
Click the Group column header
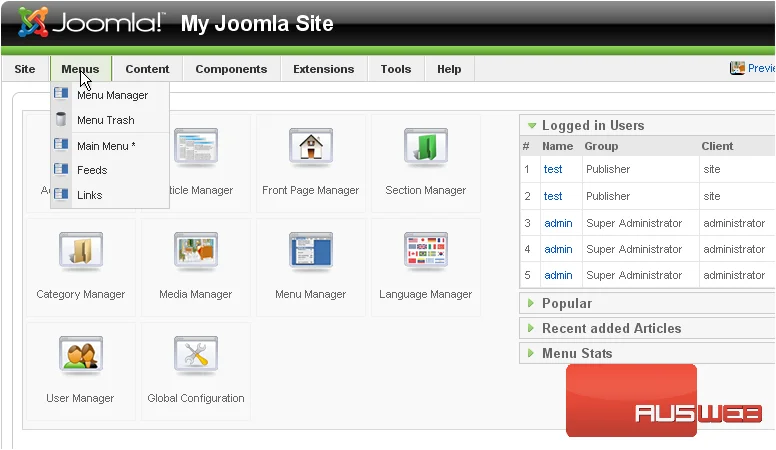[x=601, y=146]
